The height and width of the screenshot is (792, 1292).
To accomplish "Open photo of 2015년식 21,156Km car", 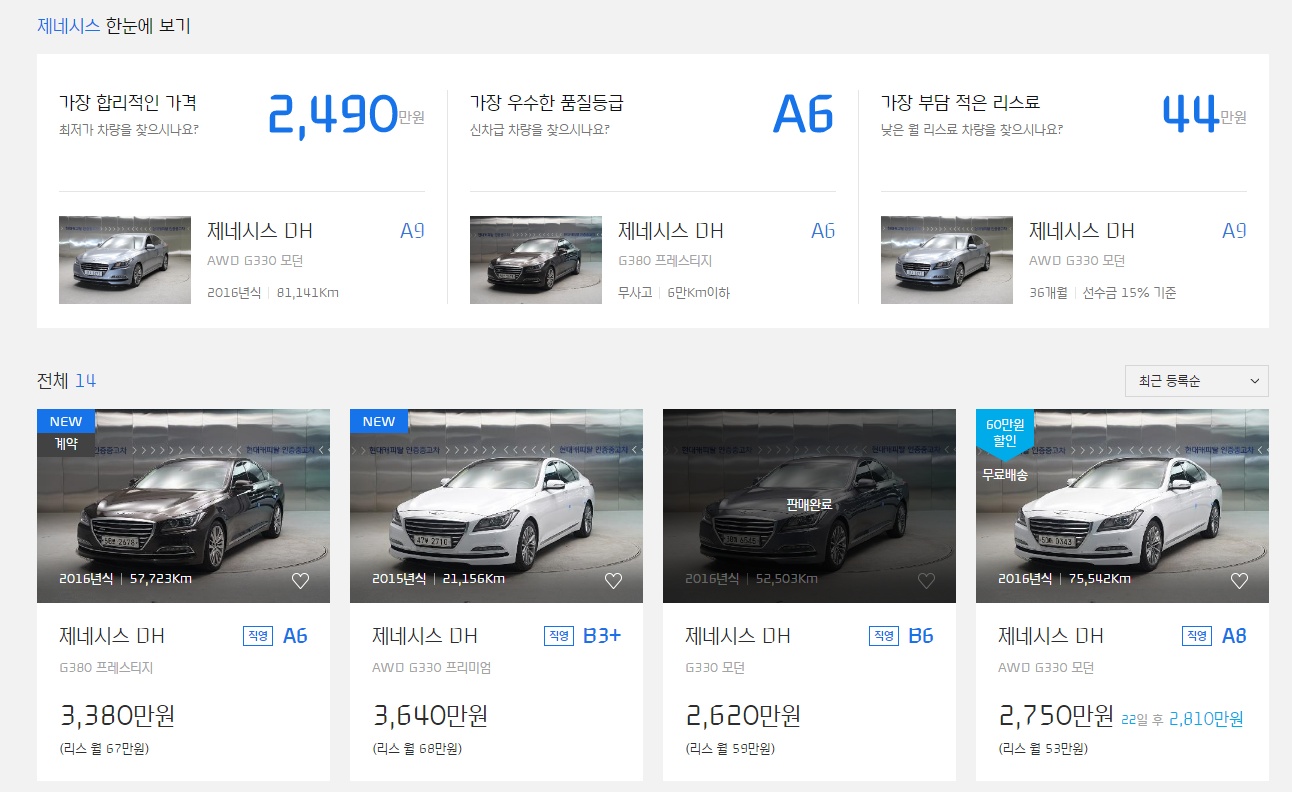I will pos(496,506).
